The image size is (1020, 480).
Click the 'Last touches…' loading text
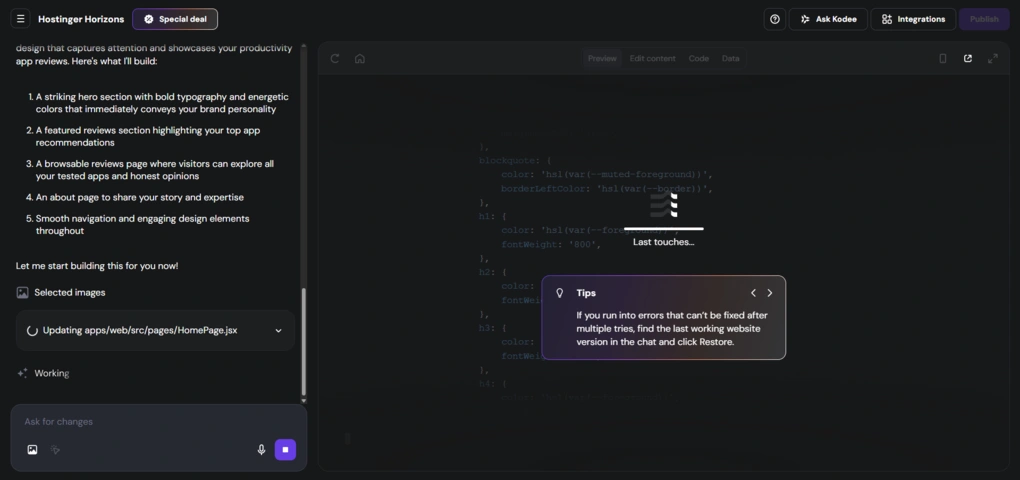[664, 242]
